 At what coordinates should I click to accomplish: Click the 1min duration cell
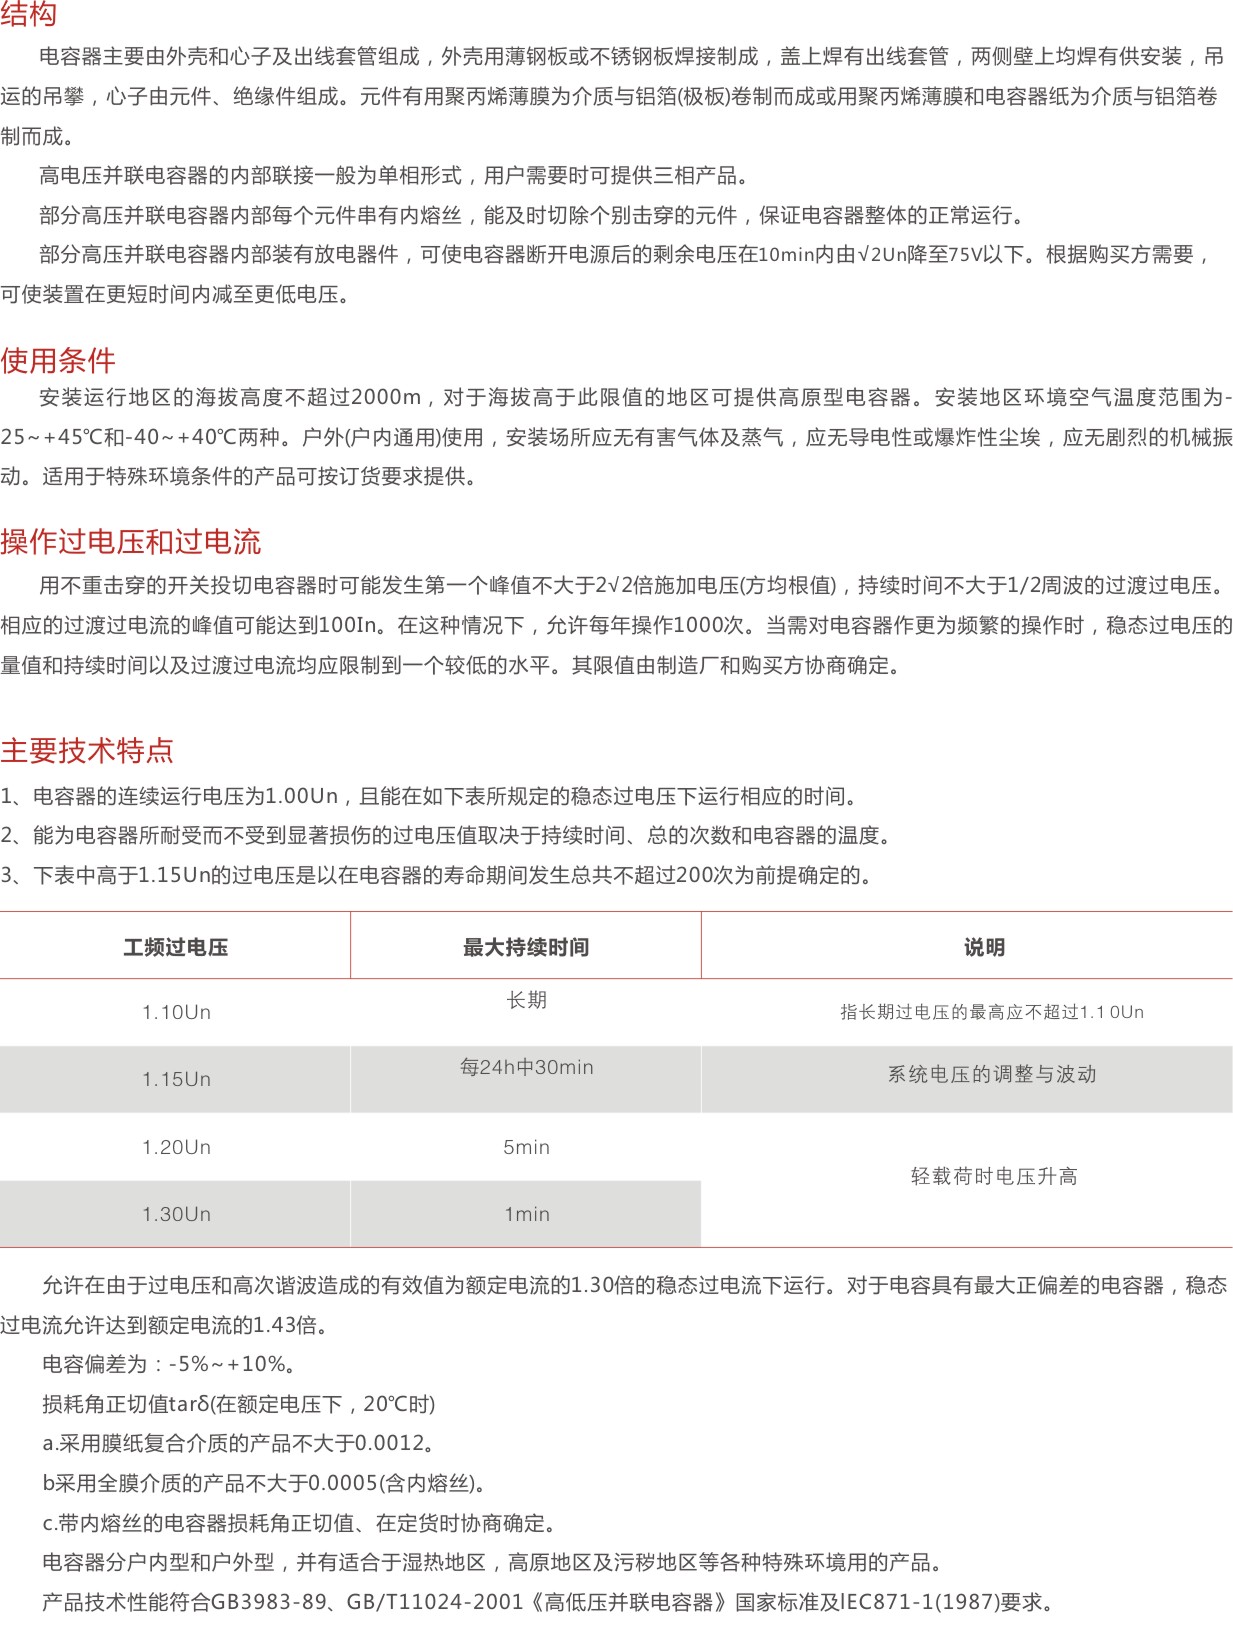point(526,1214)
